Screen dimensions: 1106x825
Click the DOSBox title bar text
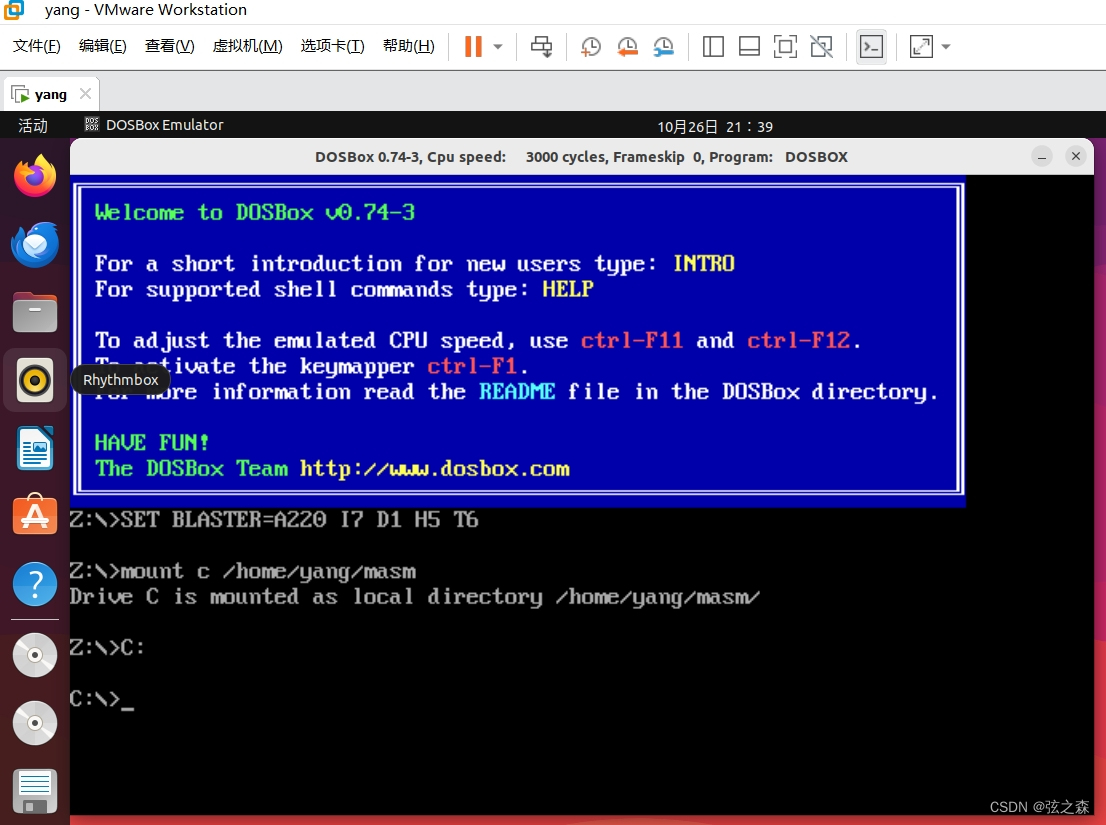(x=581, y=157)
